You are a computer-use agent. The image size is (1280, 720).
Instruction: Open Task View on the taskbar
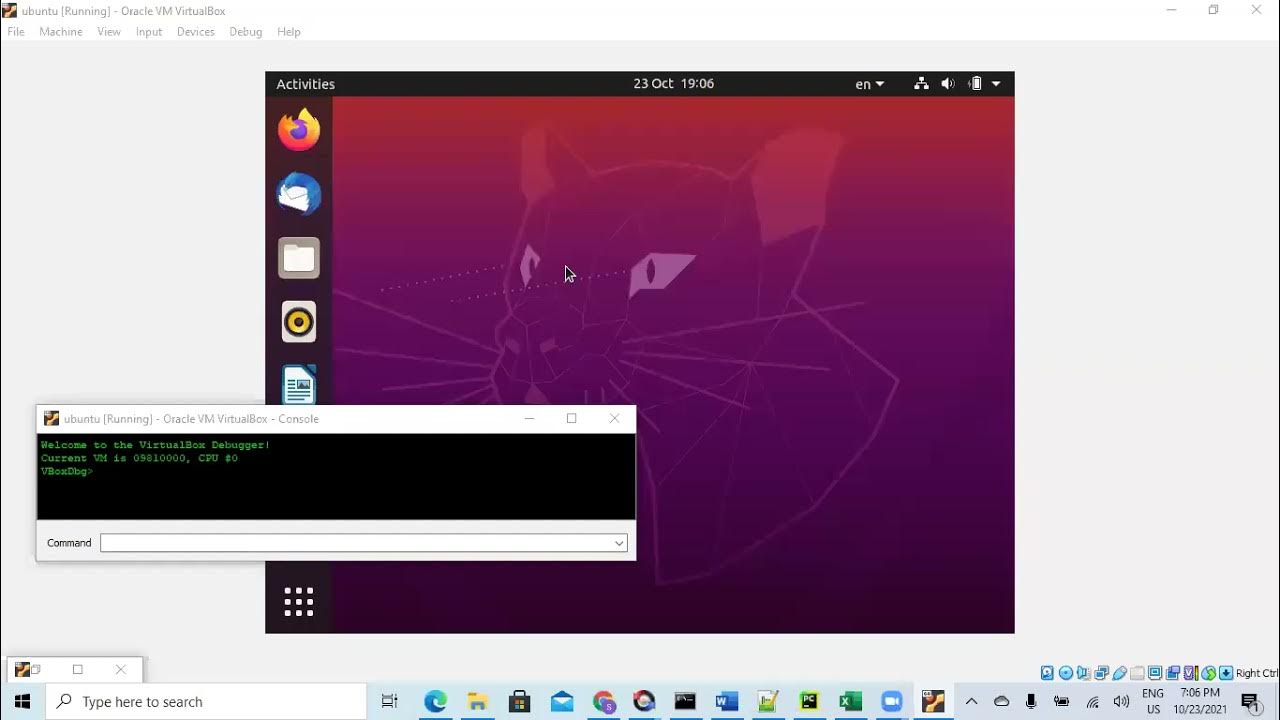tap(390, 702)
